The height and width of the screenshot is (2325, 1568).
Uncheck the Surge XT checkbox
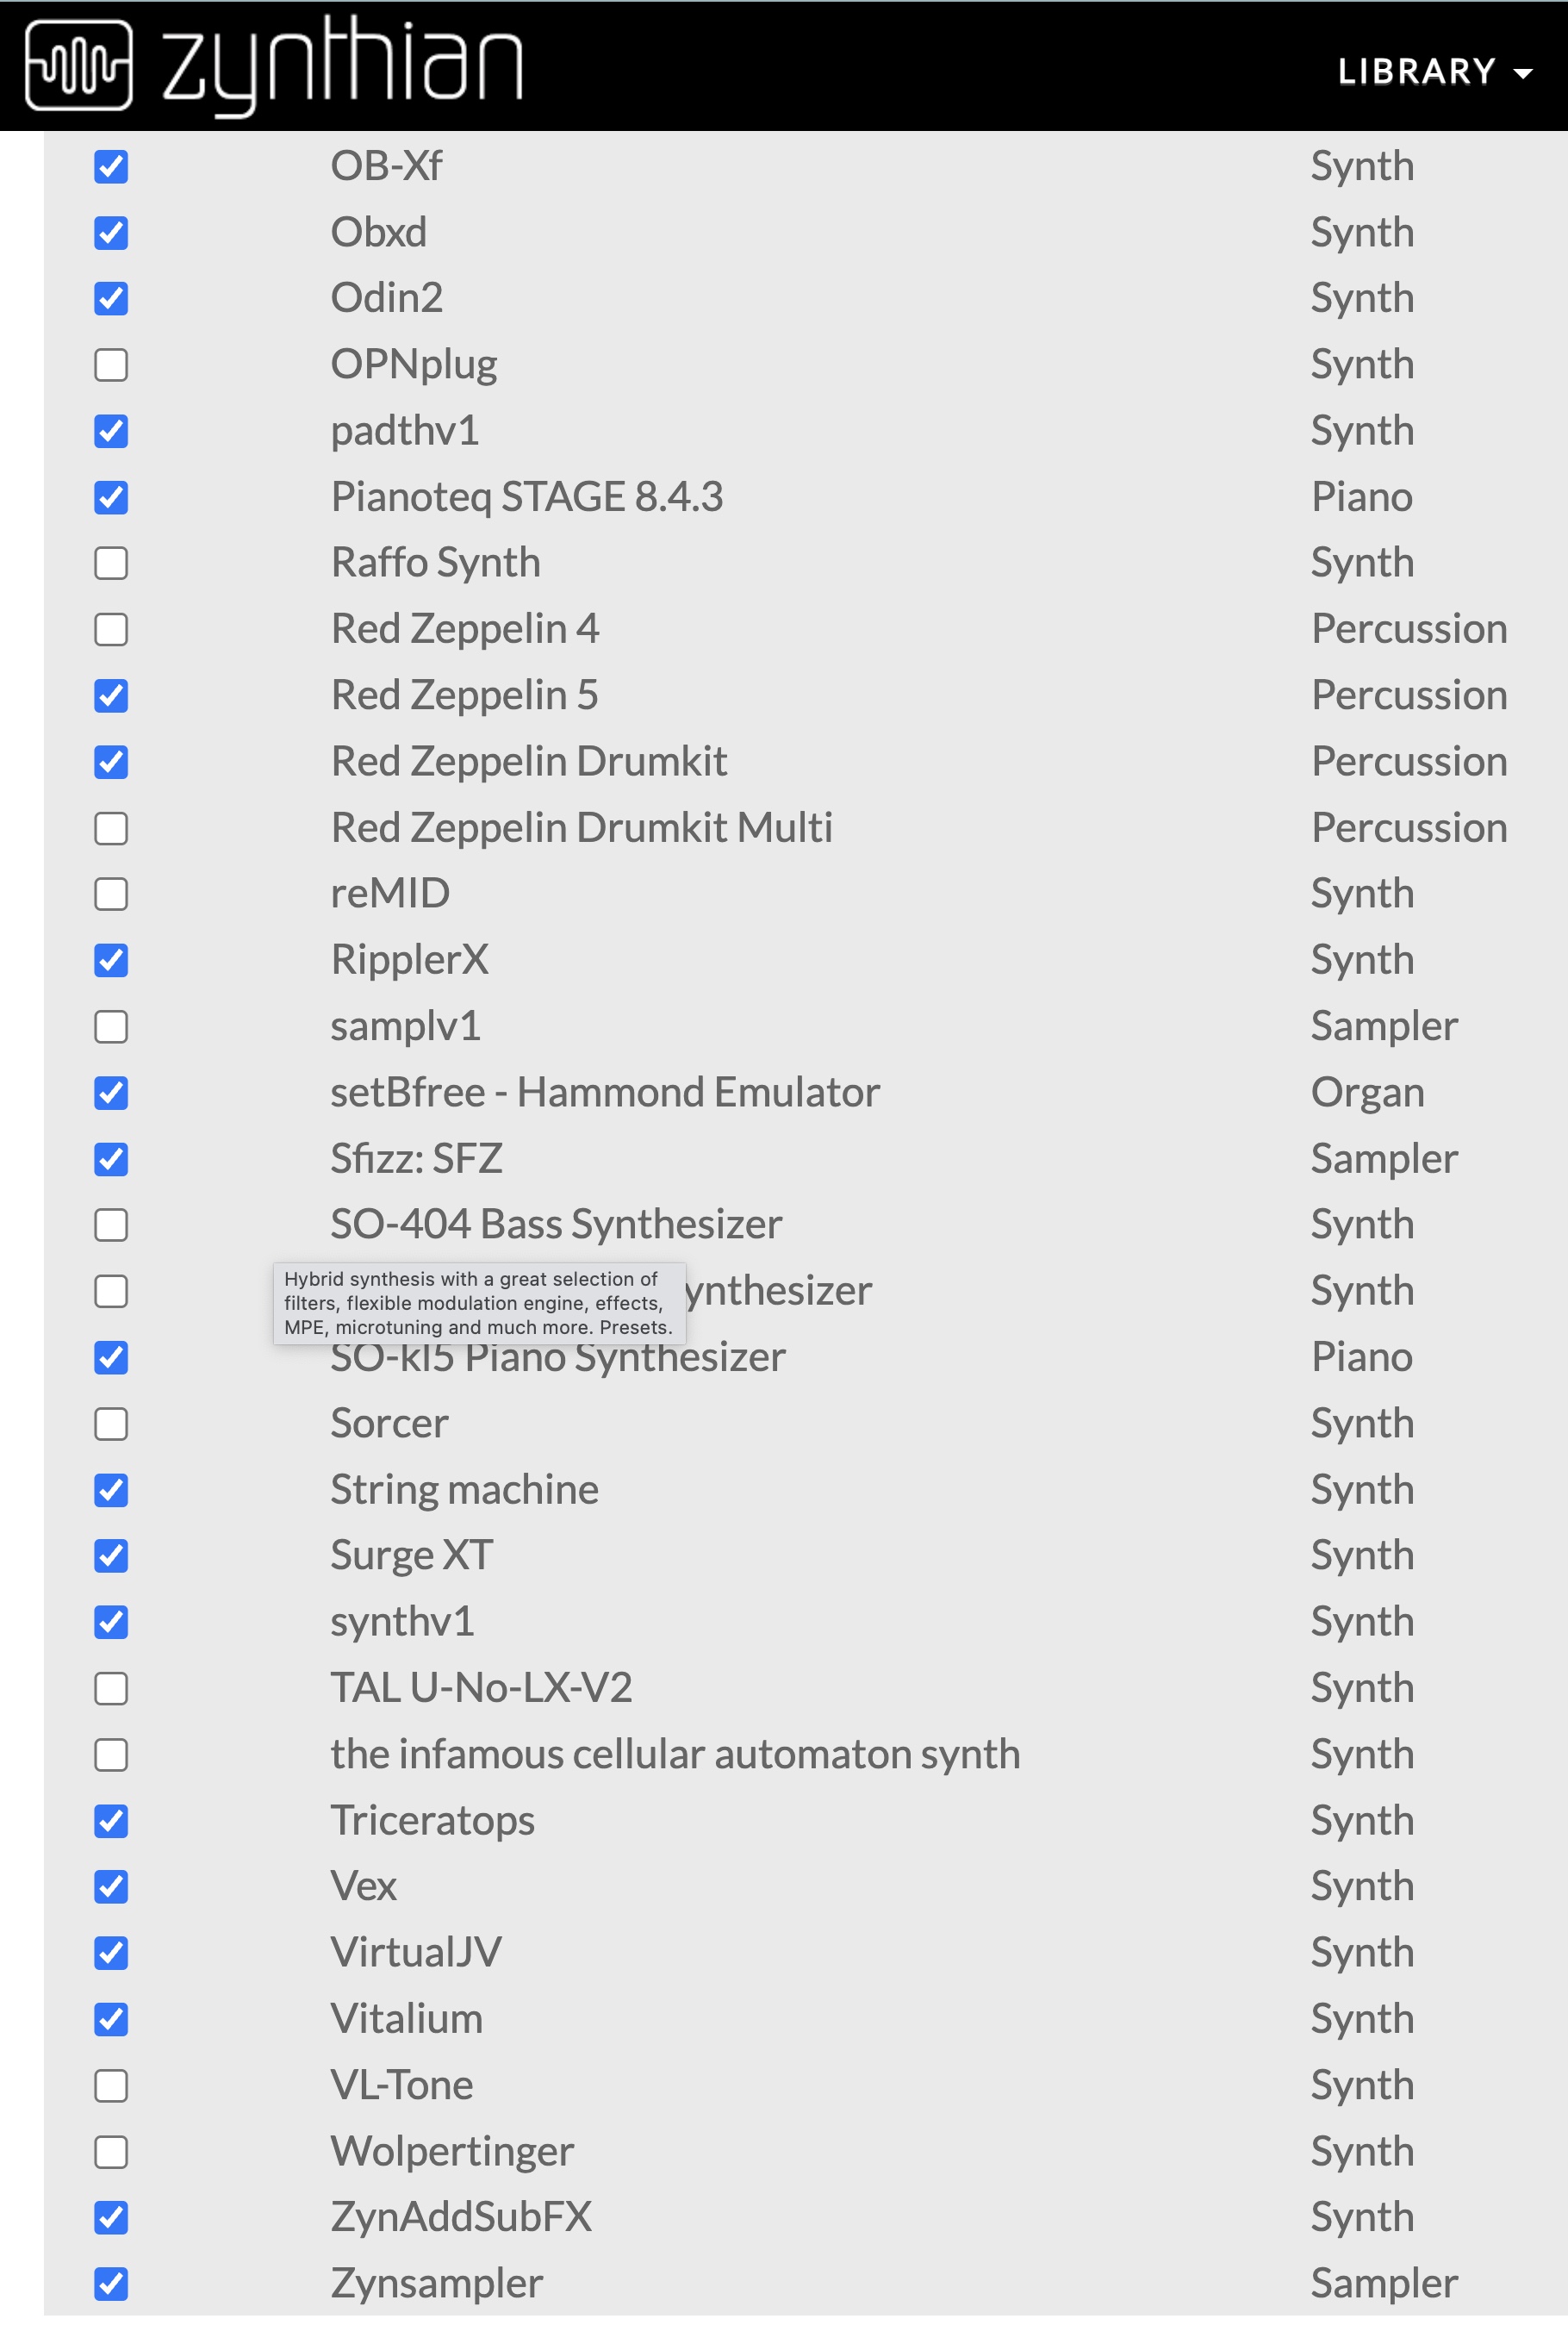(111, 1556)
